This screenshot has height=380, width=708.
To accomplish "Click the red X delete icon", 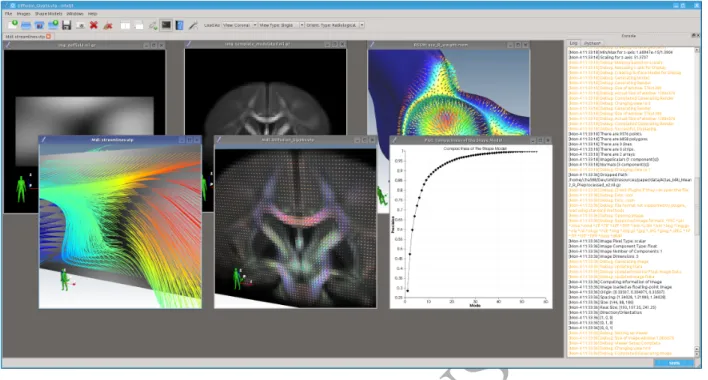I will pyautogui.click(x=93, y=25).
